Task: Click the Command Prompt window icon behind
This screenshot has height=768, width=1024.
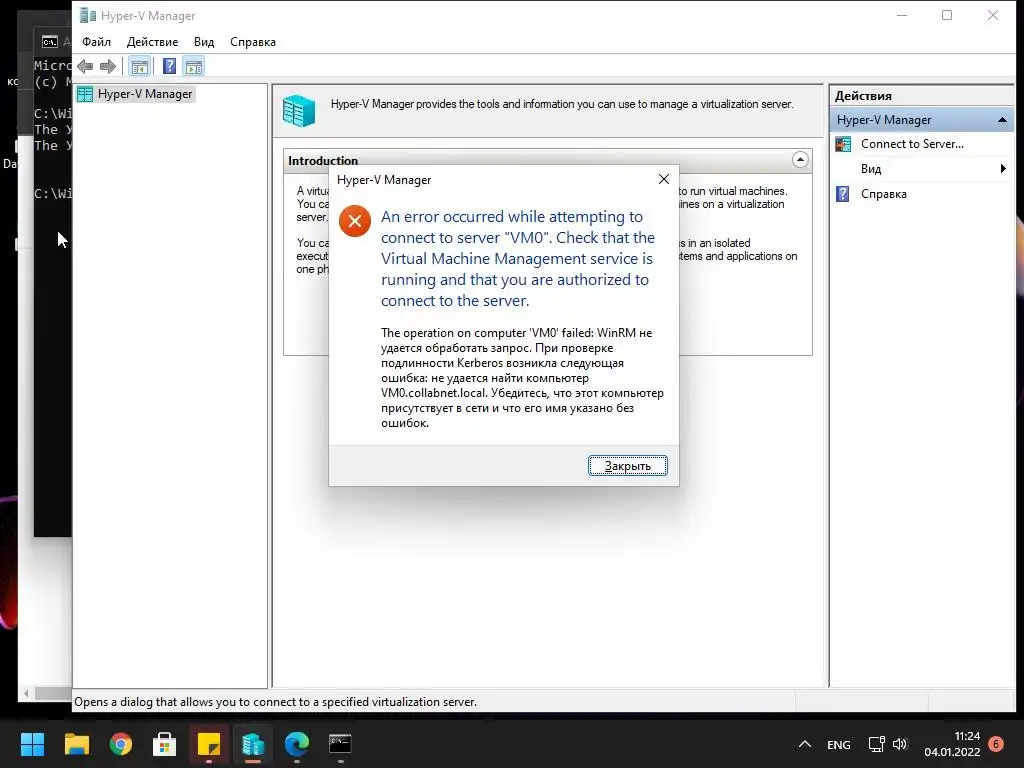Action: tap(50, 42)
